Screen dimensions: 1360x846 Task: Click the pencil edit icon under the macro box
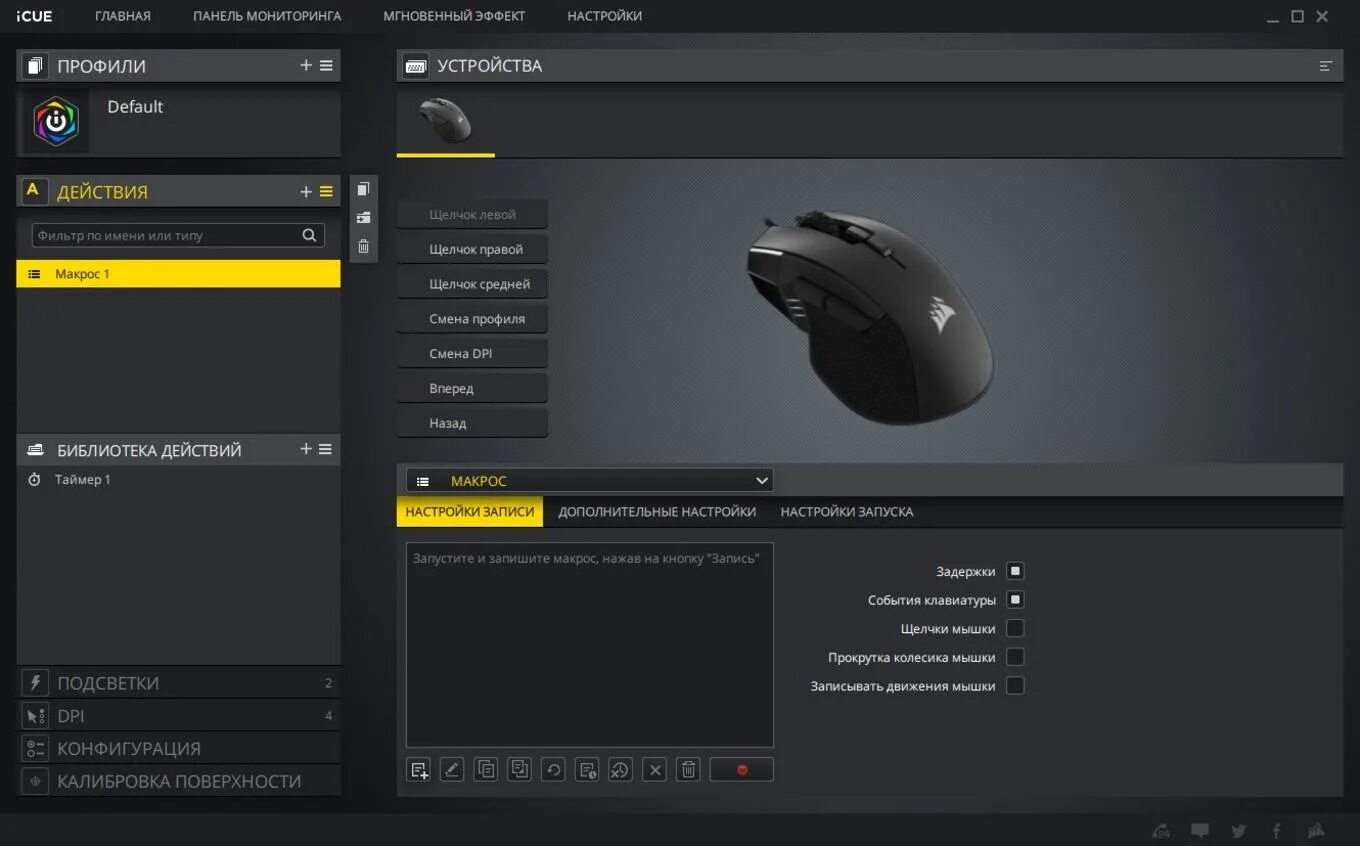(x=452, y=770)
